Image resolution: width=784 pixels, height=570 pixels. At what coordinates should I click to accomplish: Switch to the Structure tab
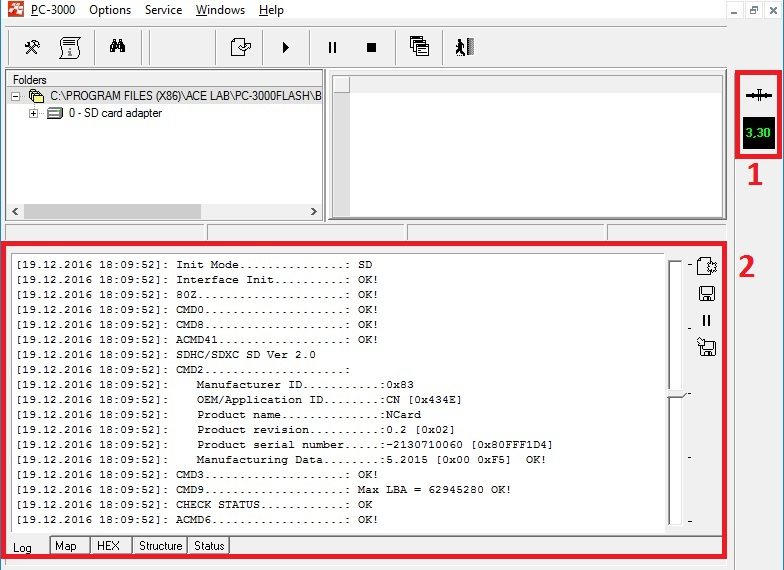tap(160, 546)
